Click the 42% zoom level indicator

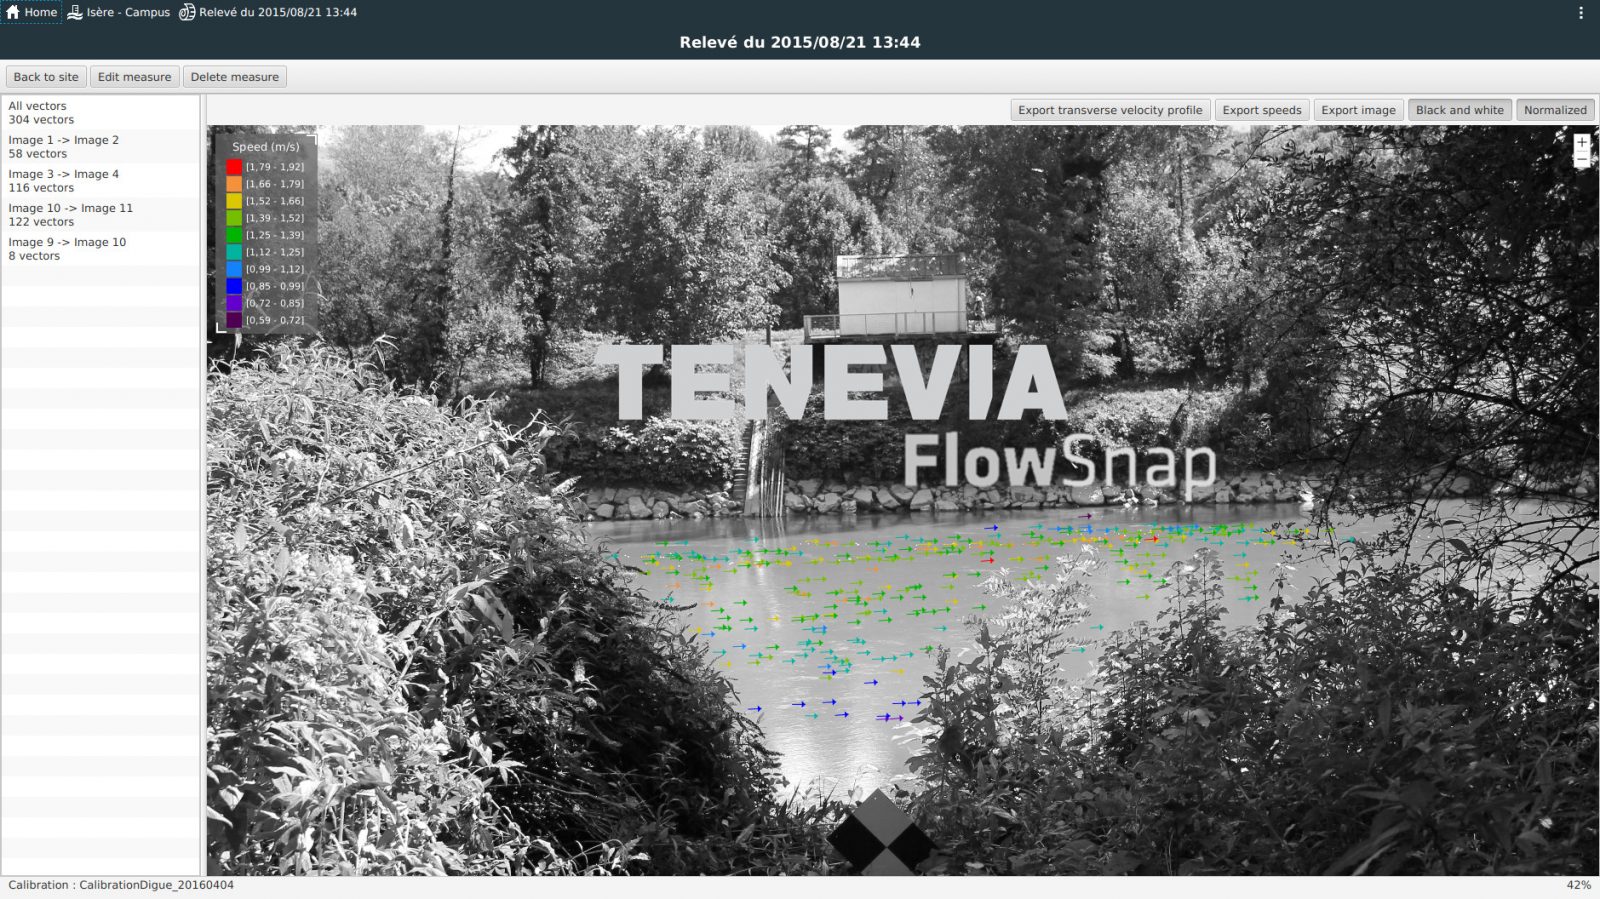[x=1579, y=885]
